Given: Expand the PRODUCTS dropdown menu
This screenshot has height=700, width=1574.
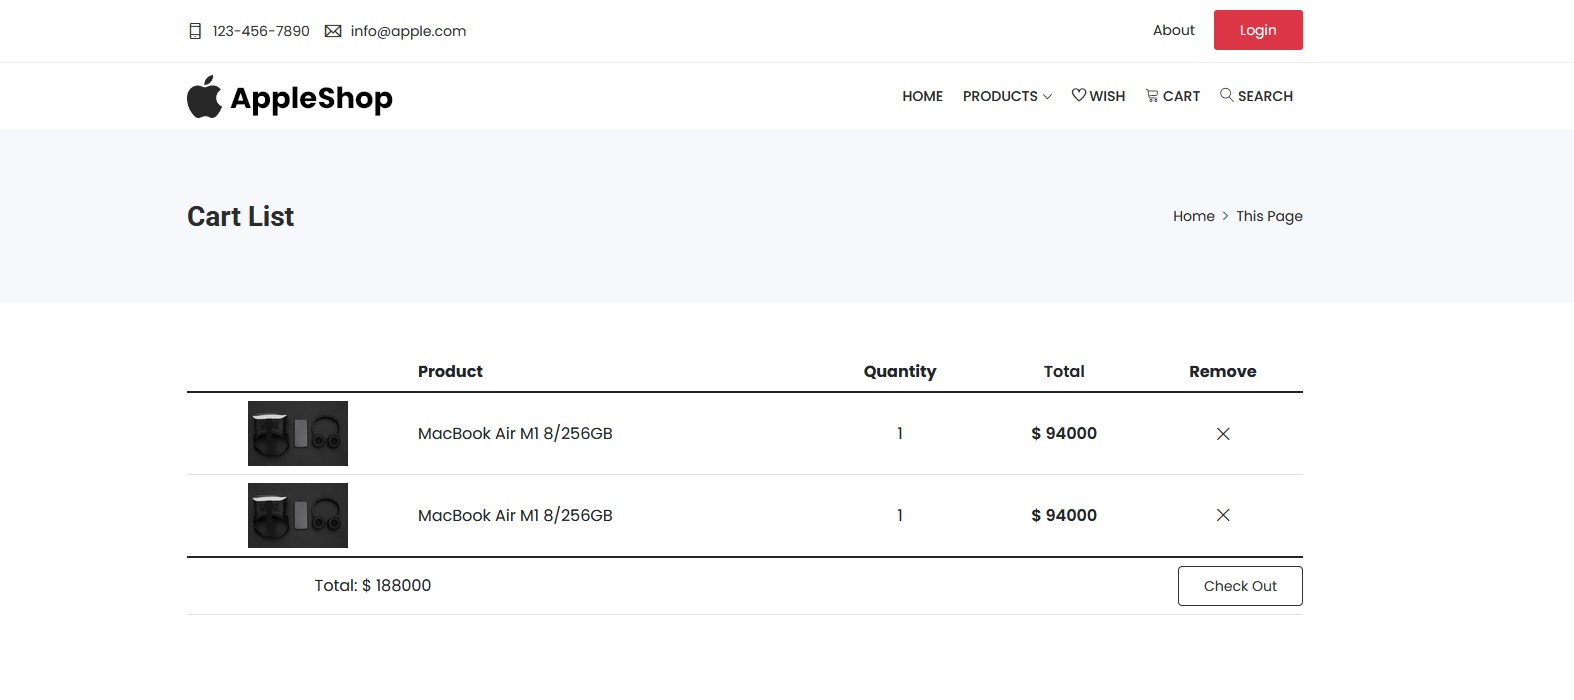Looking at the screenshot, I should (x=1006, y=96).
